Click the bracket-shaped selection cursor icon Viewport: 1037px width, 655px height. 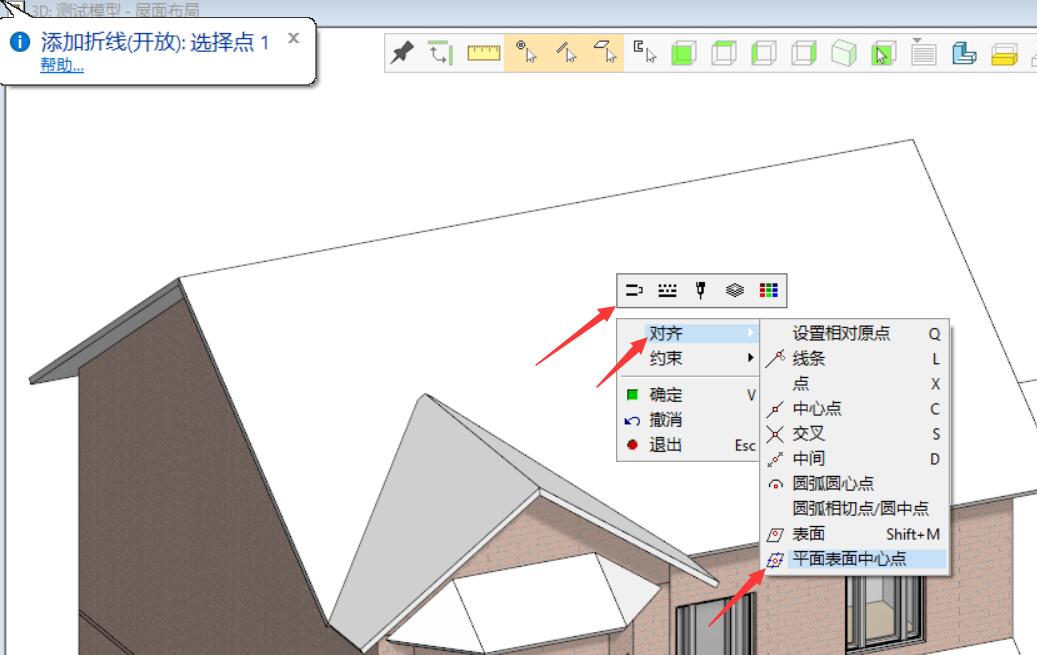click(645, 52)
